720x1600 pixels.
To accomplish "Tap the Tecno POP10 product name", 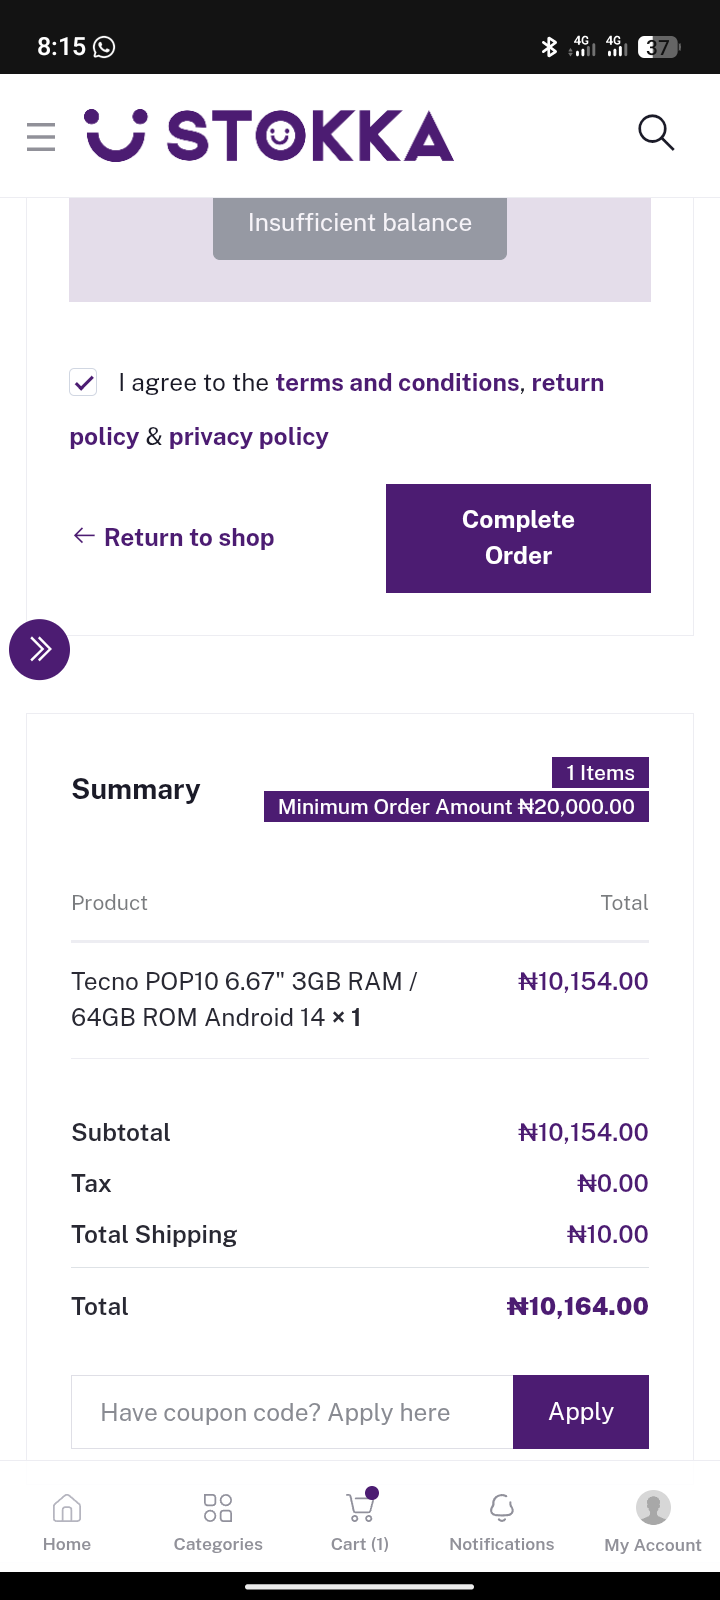I will coord(244,999).
